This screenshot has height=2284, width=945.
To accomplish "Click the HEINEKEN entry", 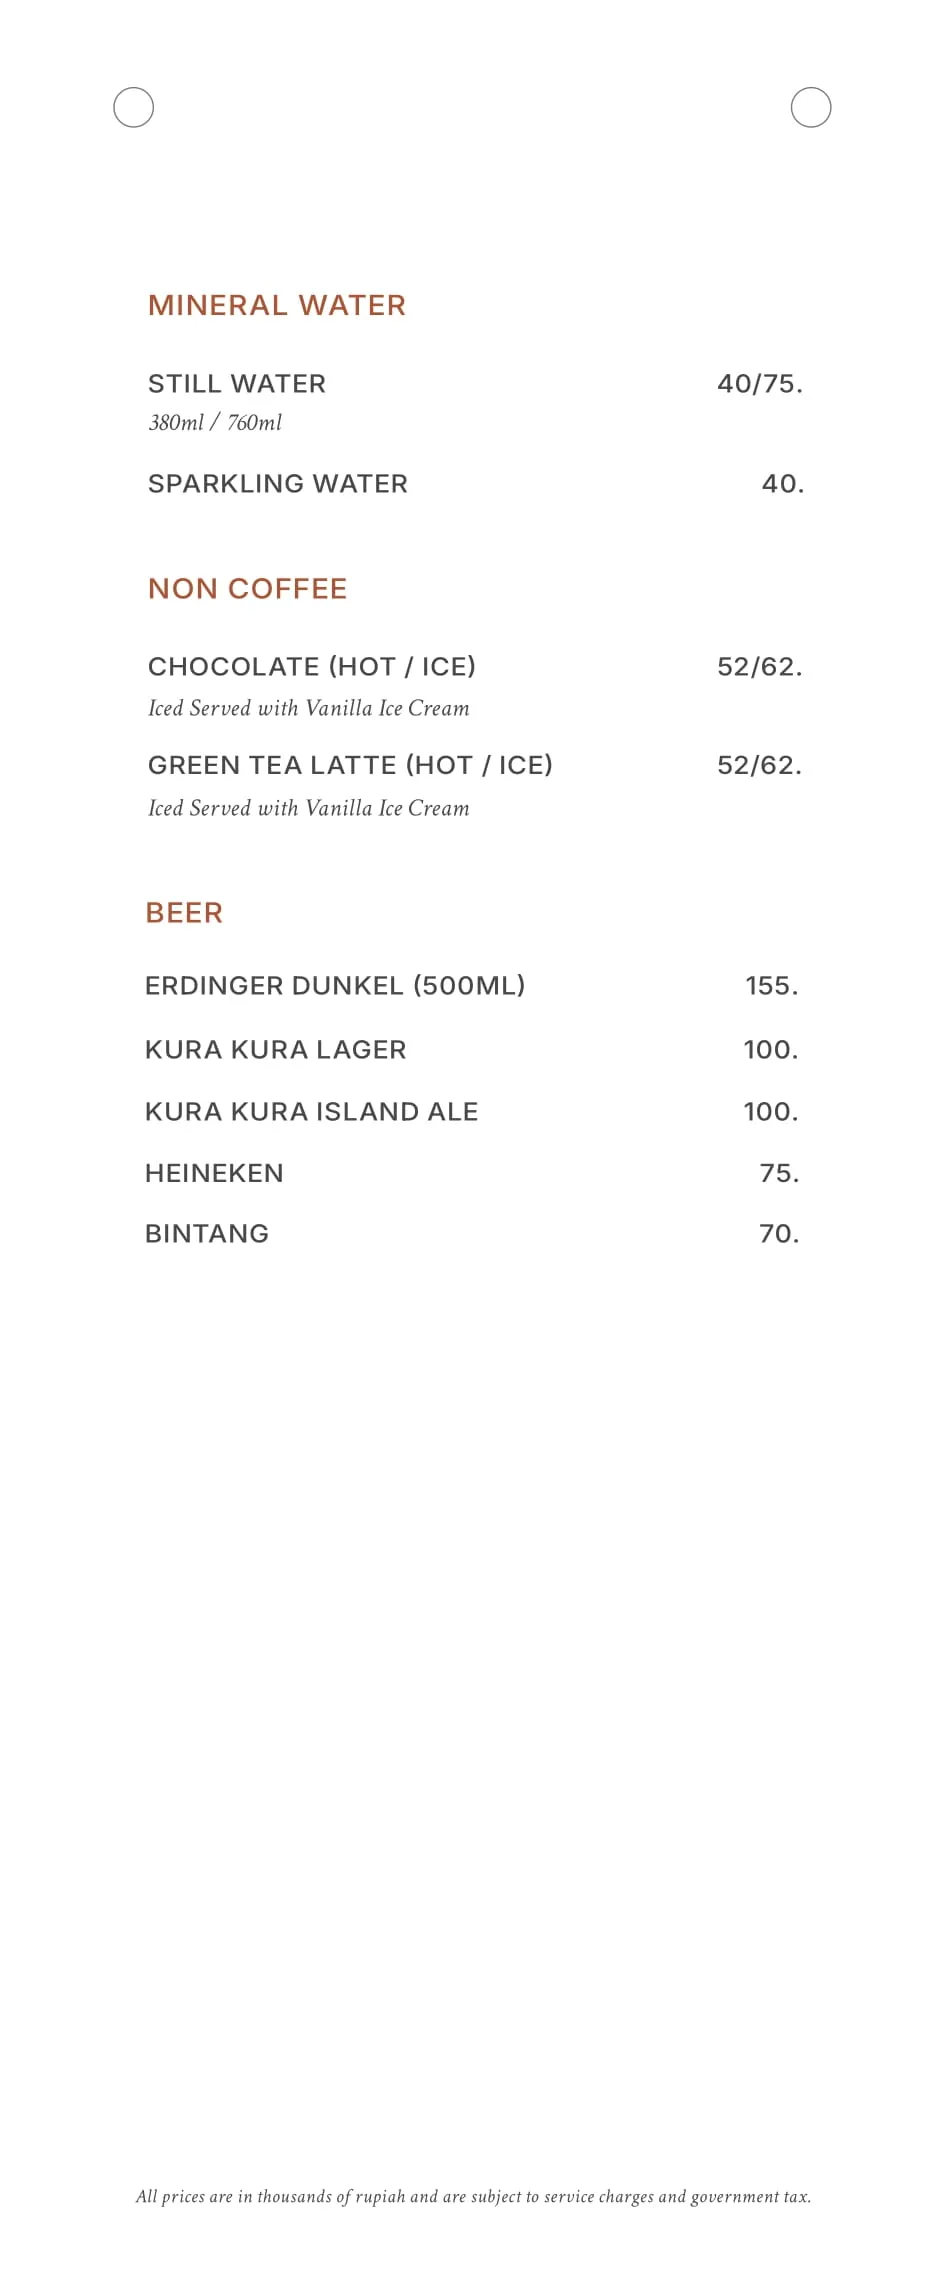I will (x=214, y=1173).
